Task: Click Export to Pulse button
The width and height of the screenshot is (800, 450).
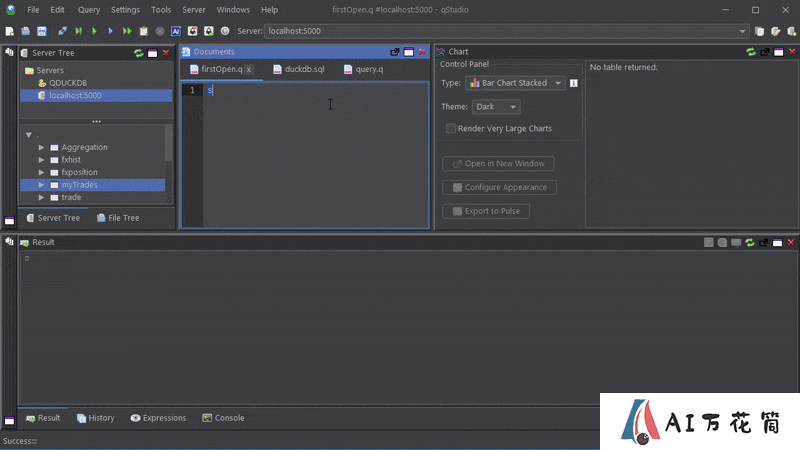Action: tap(486, 211)
